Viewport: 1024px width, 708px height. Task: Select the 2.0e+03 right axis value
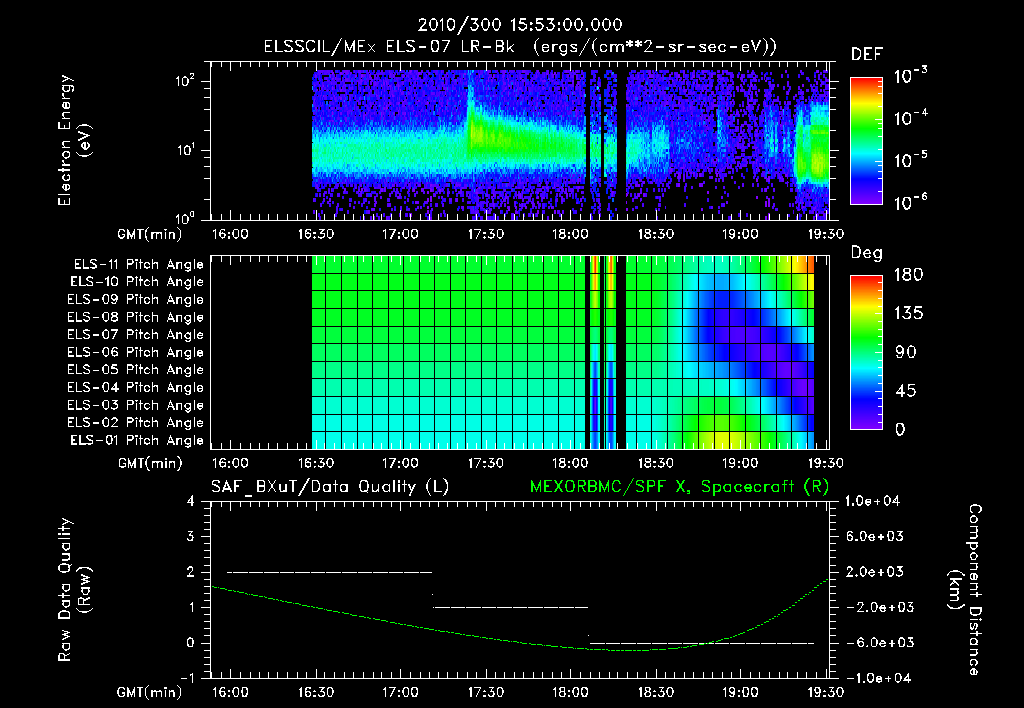point(875,572)
